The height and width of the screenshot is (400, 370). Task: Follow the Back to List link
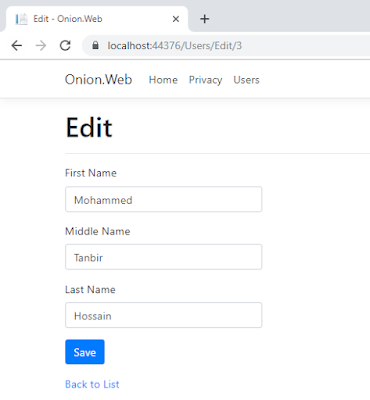coord(92,384)
